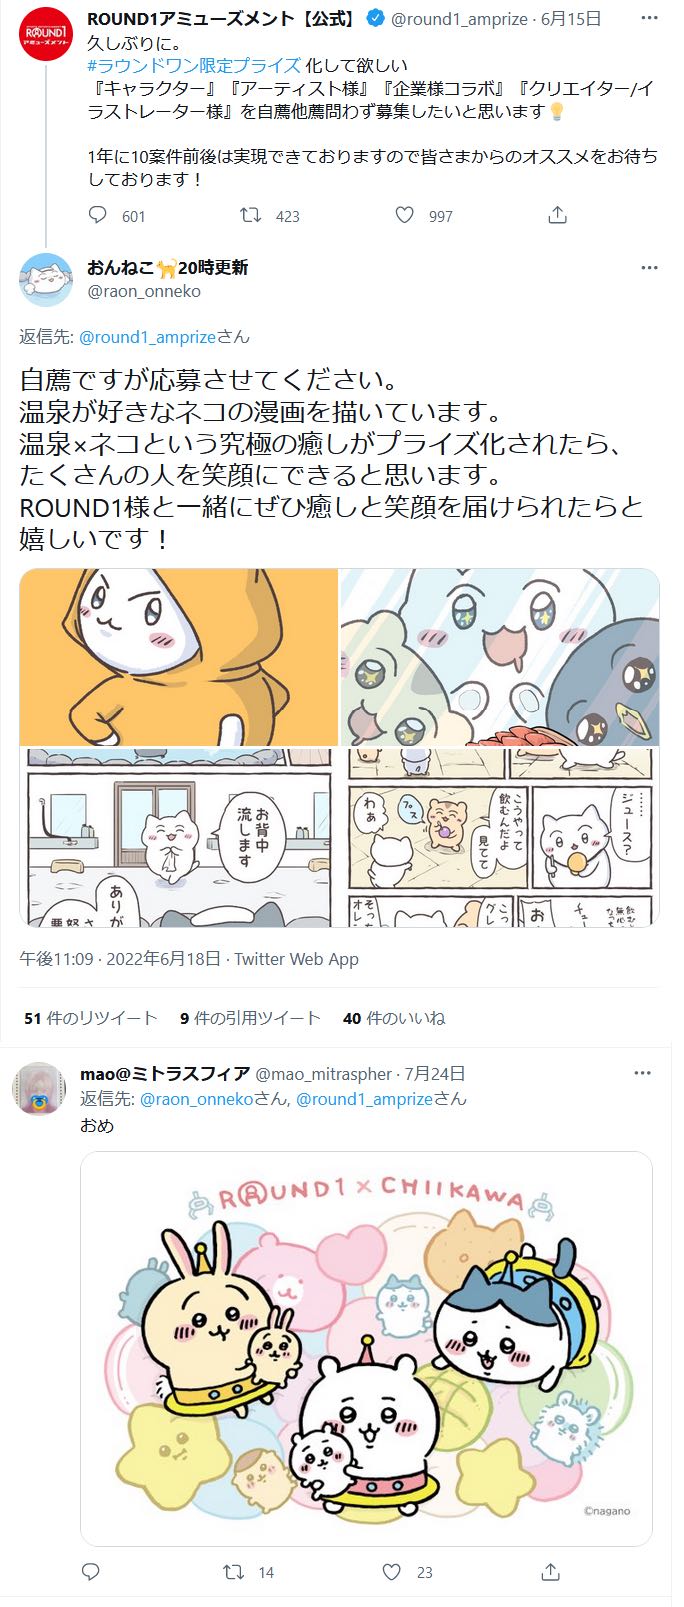Like the ROUND1 tweet with 997 likes
Viewport: 684px width, 1607px height.
pos(404,215)
